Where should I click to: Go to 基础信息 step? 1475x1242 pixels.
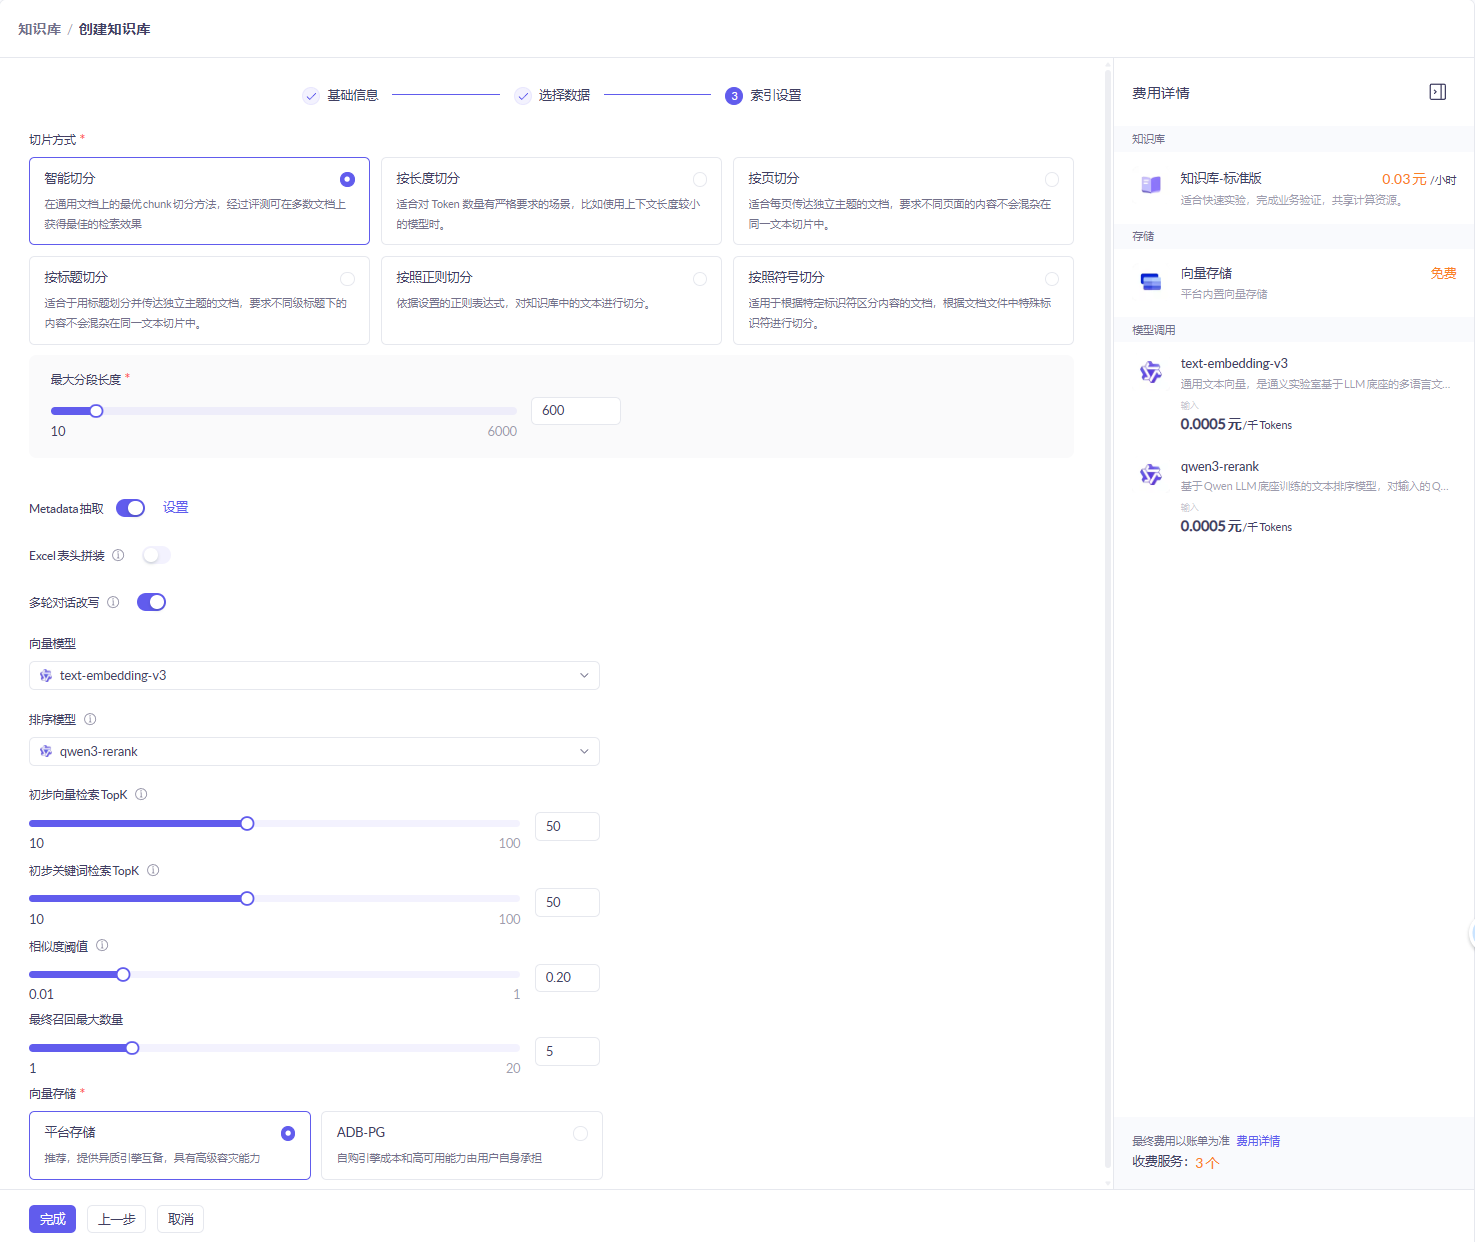tap(341, 95)
